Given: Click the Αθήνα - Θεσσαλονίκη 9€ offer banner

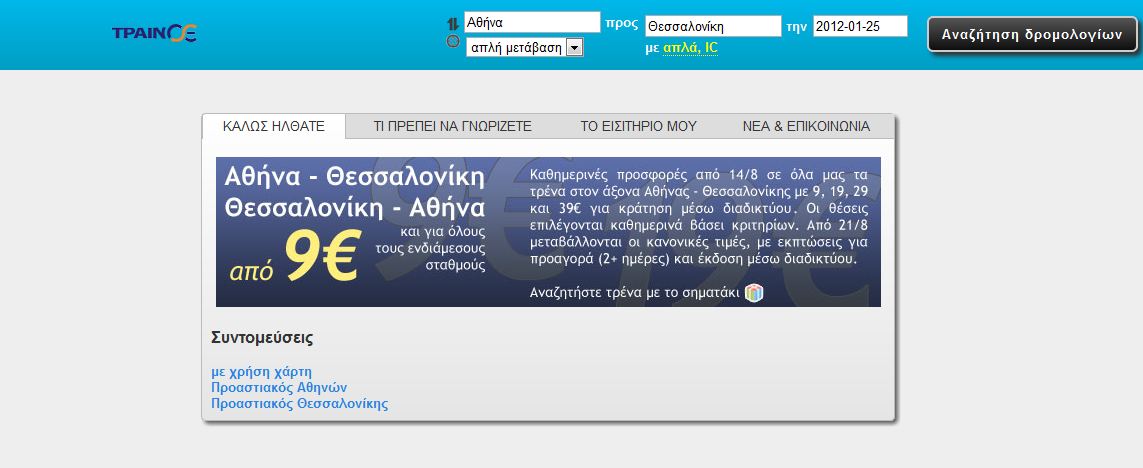Looking at the screenshot, I should tap(548, 232).
